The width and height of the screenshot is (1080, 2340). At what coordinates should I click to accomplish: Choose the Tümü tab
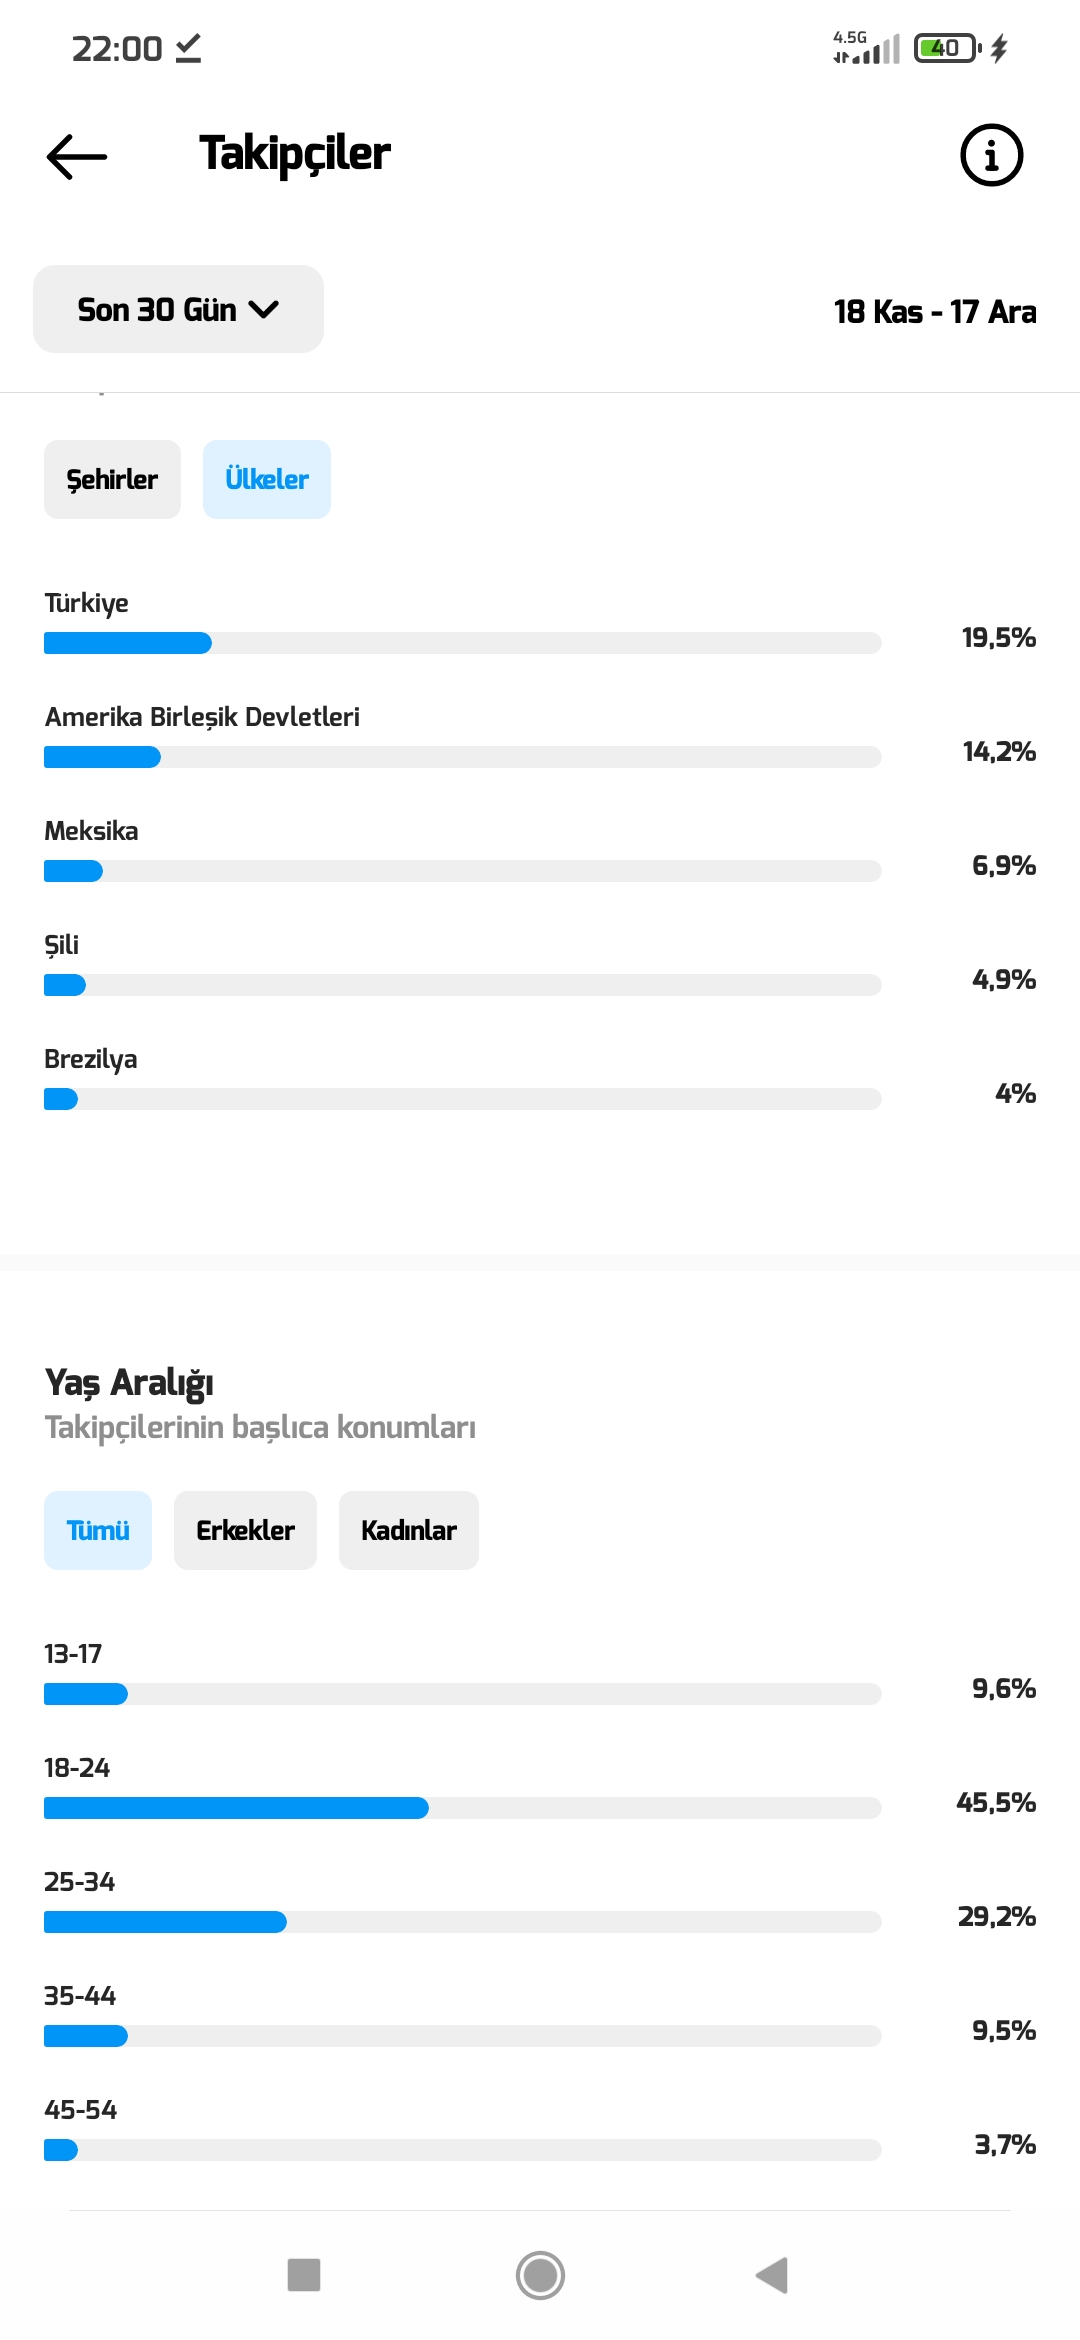pyautogui.click(x=98, y=1530)
